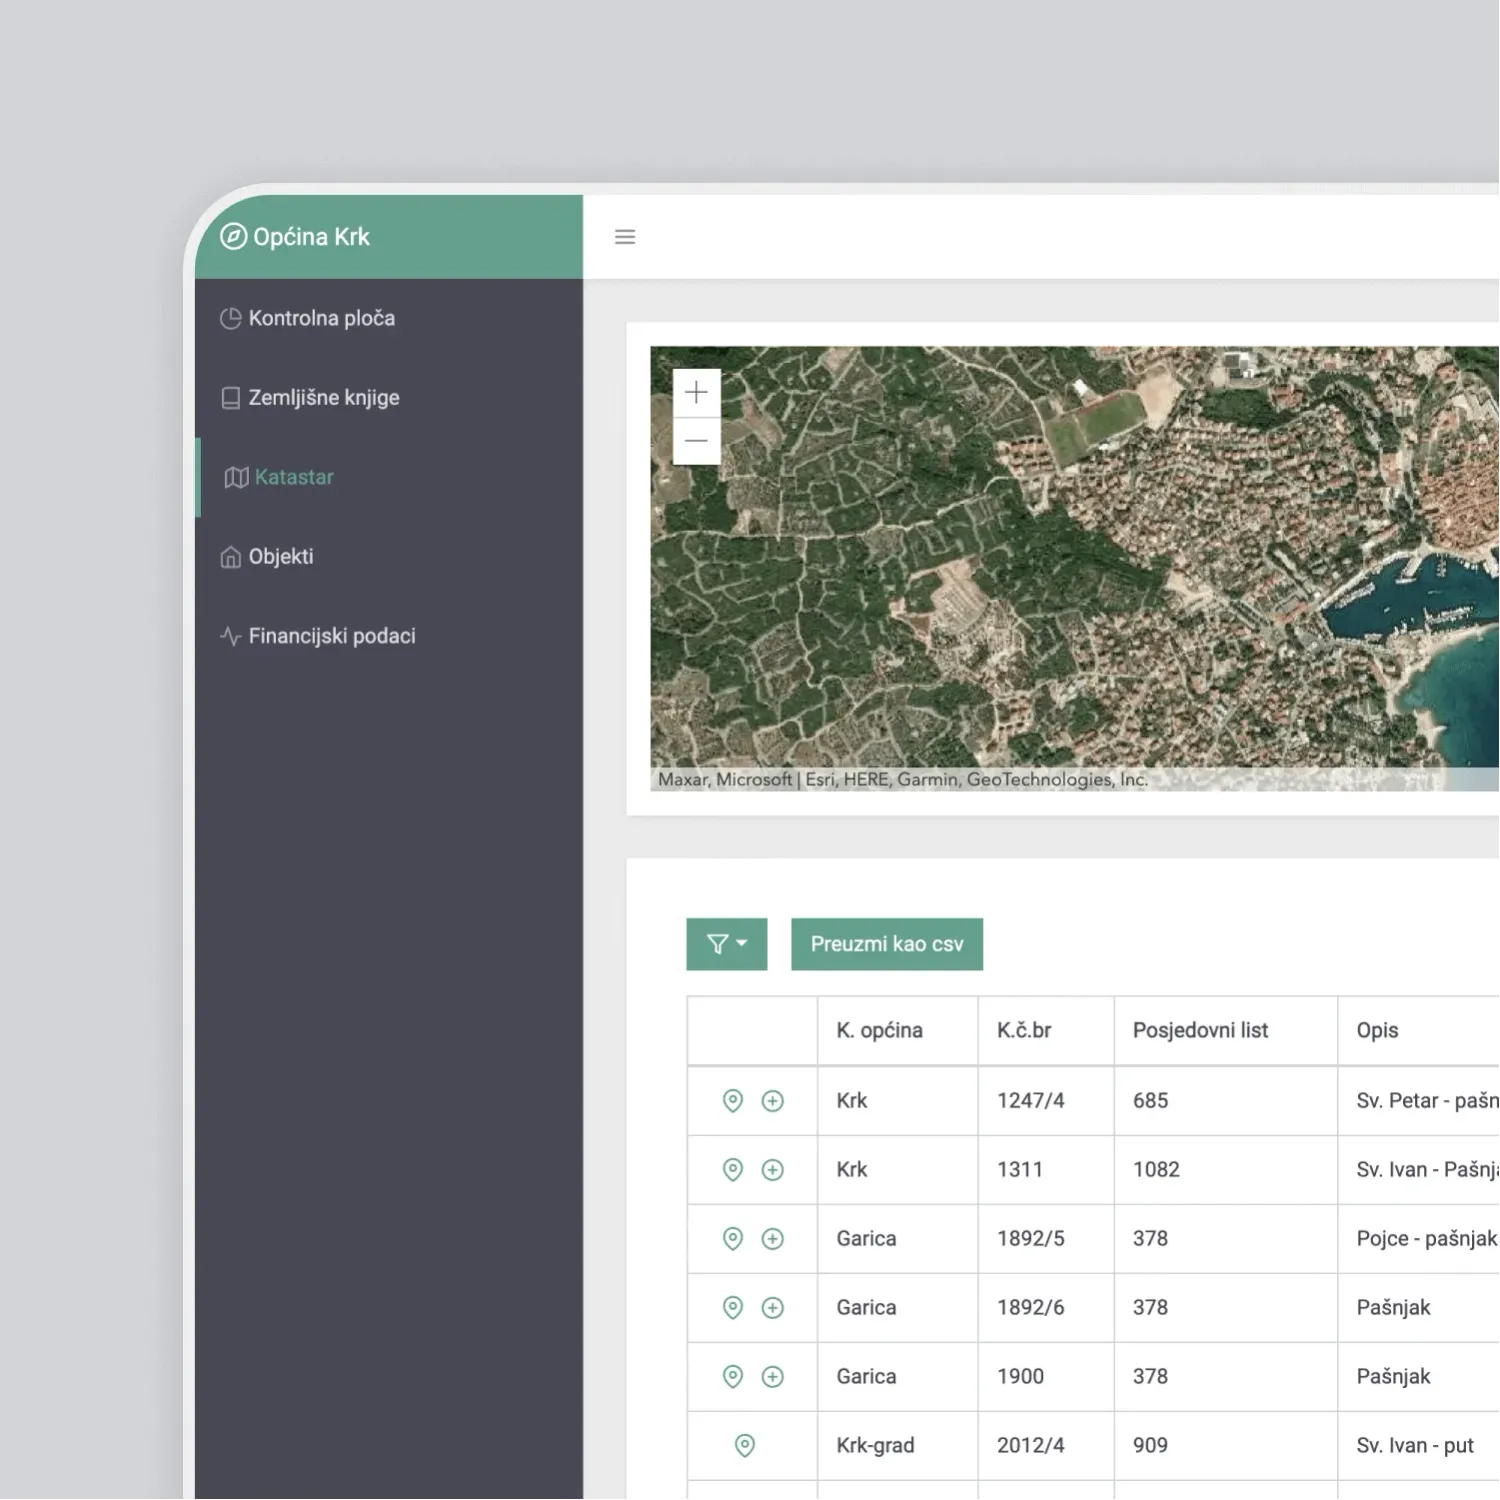Toggle the hamburger menu in the top bar

click(x=625, y=236)
